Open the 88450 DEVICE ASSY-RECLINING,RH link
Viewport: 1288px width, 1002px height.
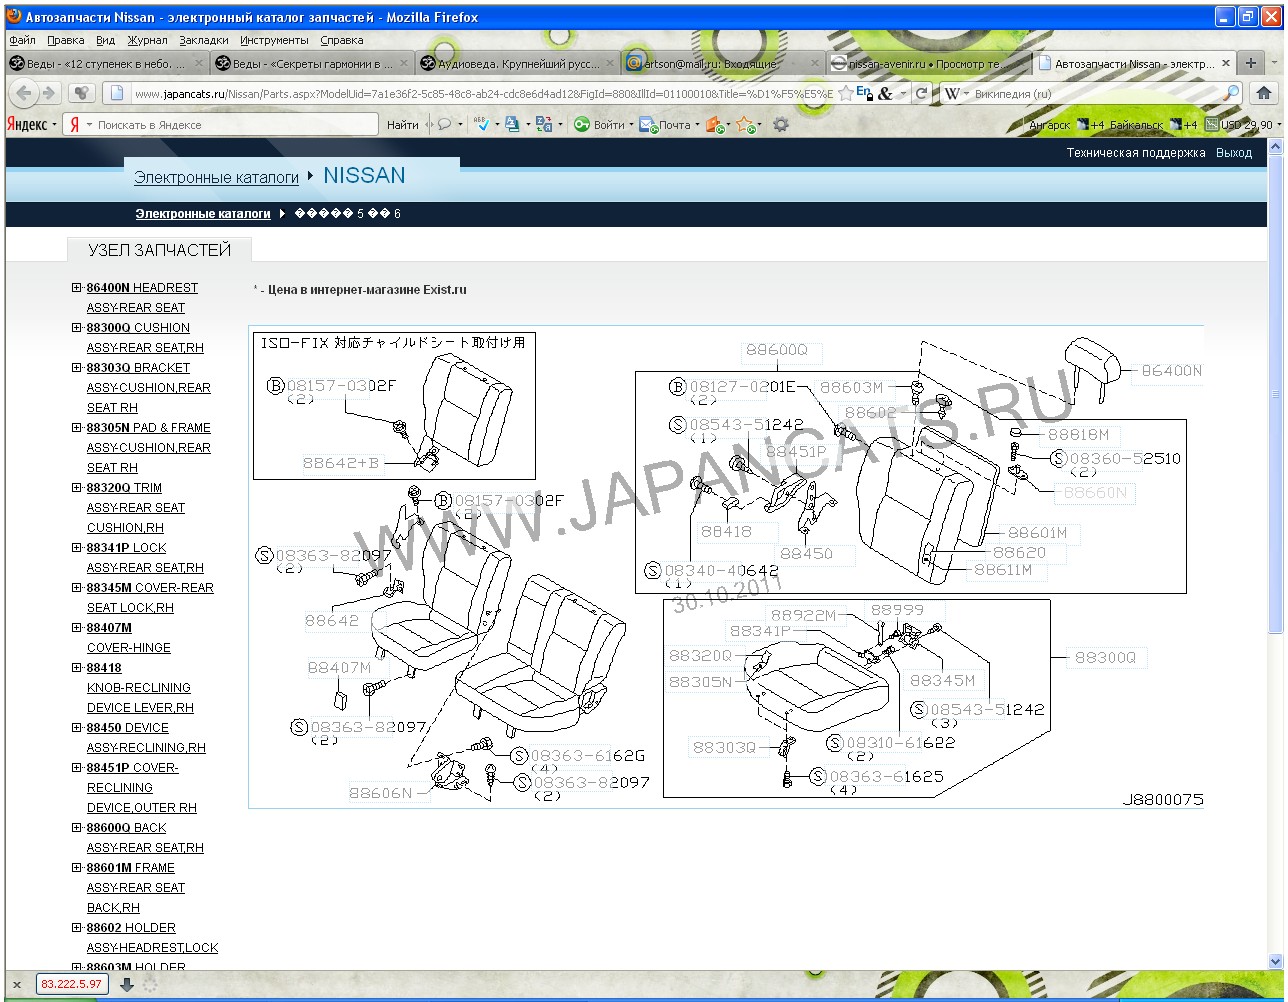click(x=146, y=737)
